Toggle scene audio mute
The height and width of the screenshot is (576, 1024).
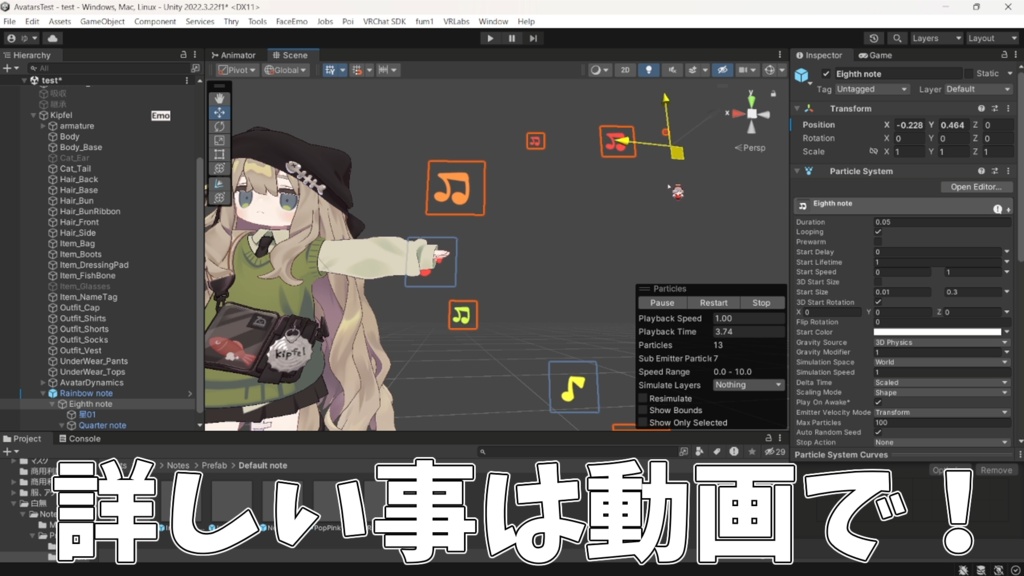(672, 70)
